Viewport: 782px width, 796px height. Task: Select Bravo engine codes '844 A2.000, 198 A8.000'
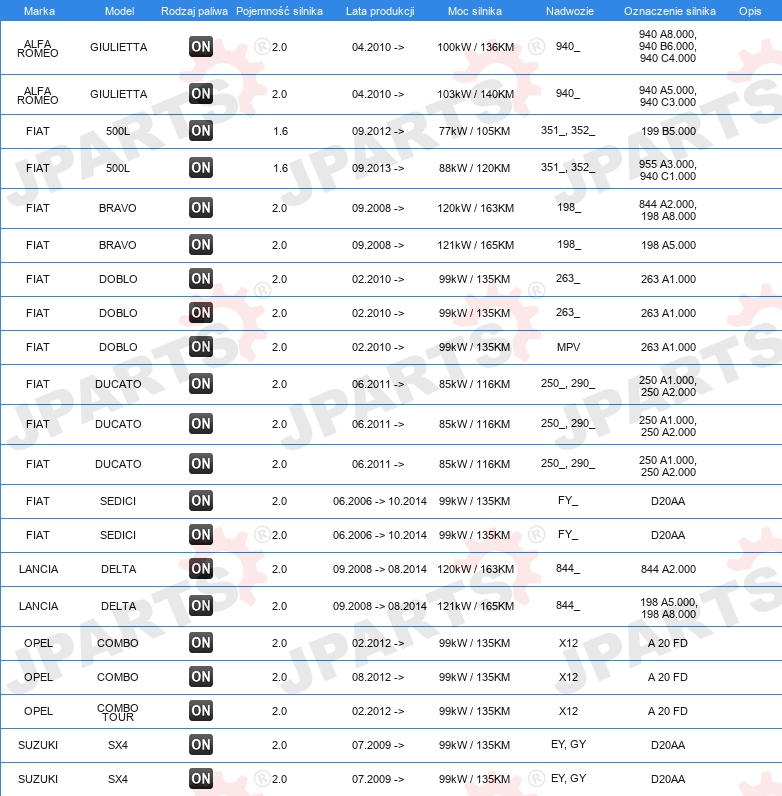(x=668, y=210)
